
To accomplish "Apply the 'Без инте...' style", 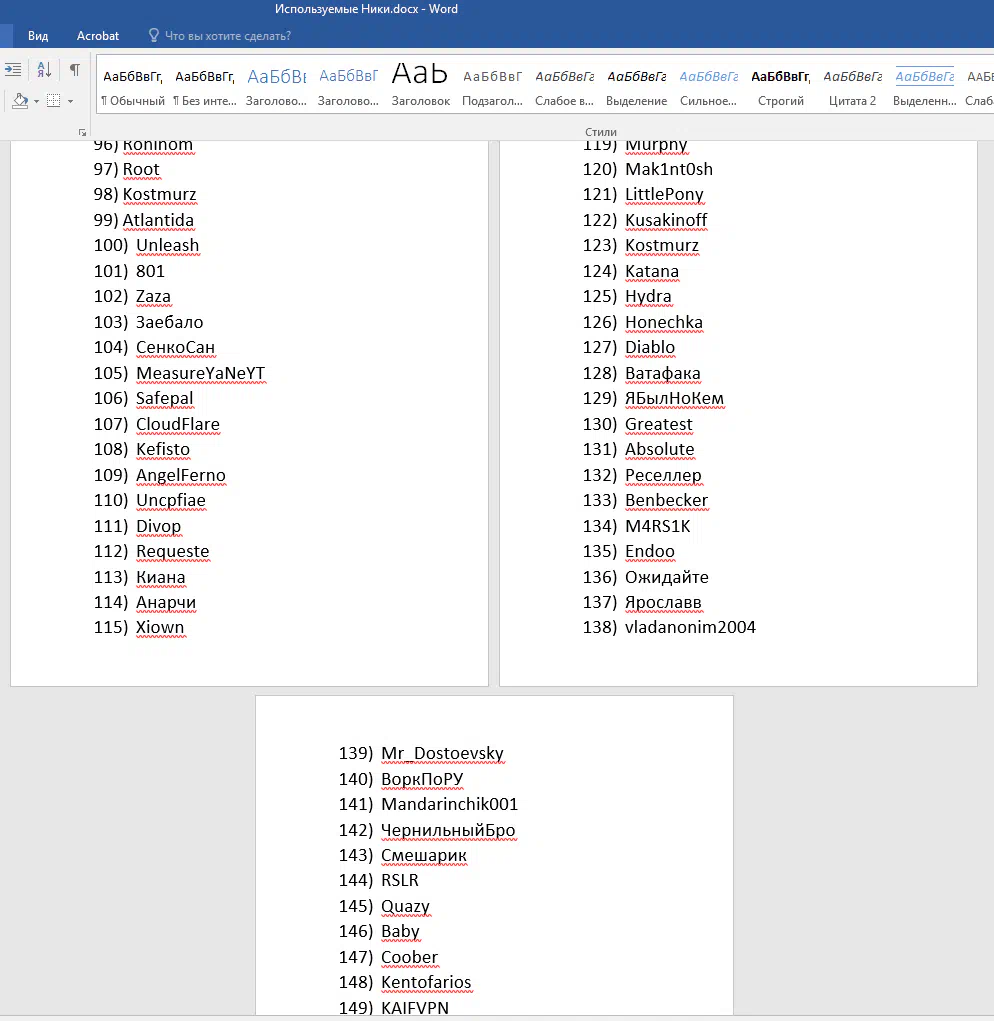I will 204,85.
